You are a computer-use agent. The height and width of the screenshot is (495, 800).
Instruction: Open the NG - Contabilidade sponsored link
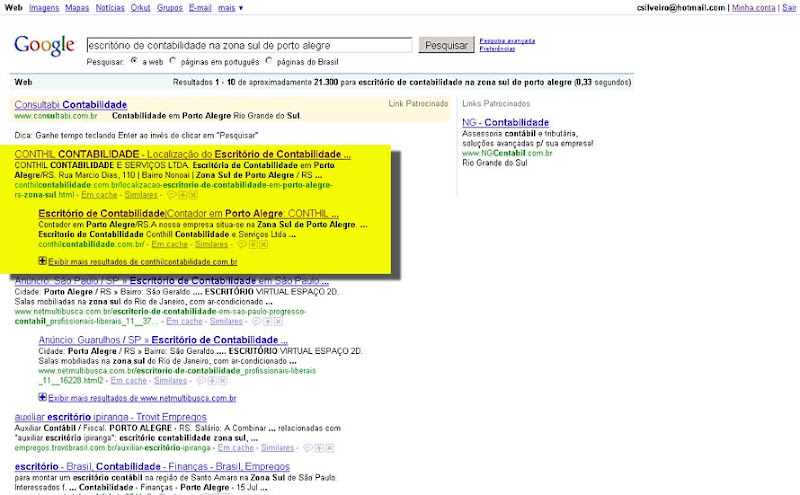click(505, 122)
